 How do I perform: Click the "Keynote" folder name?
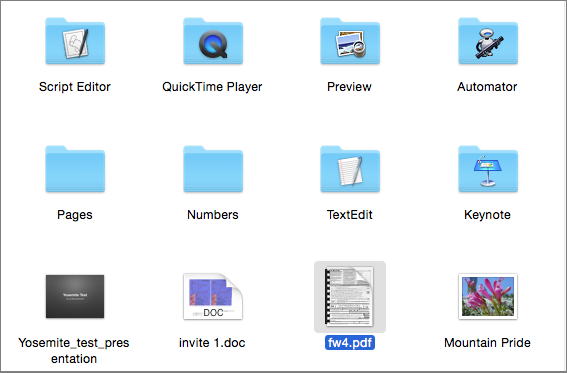(x=487, y=215)
